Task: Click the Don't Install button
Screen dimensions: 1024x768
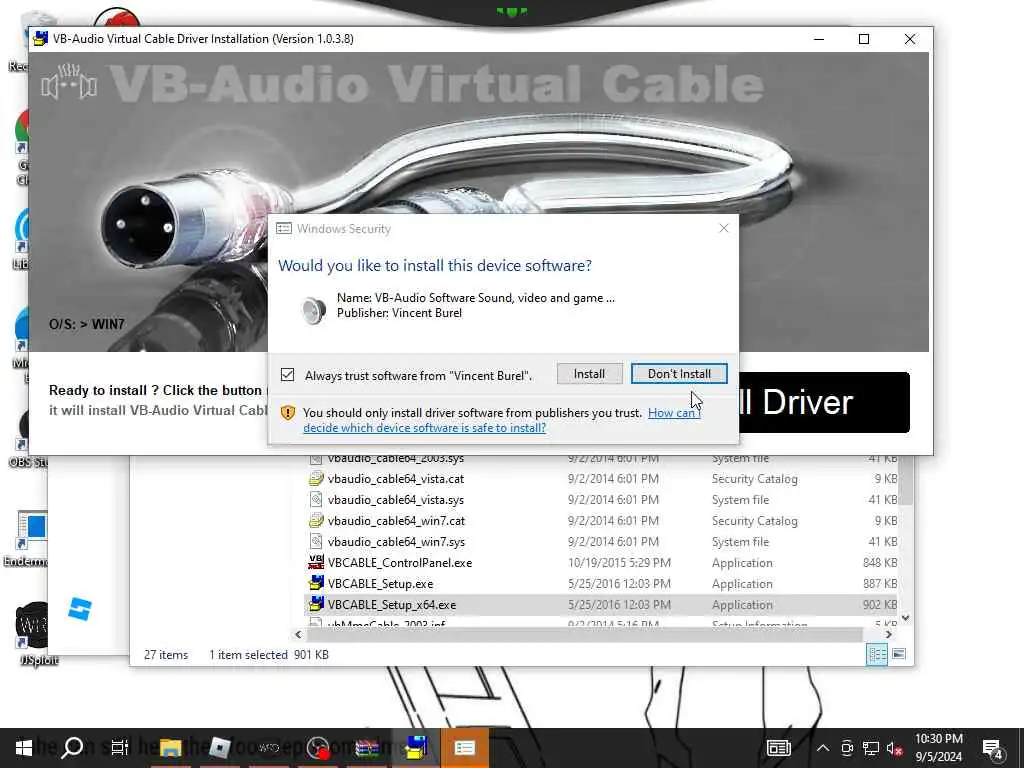Action: [x=679, y=374]
